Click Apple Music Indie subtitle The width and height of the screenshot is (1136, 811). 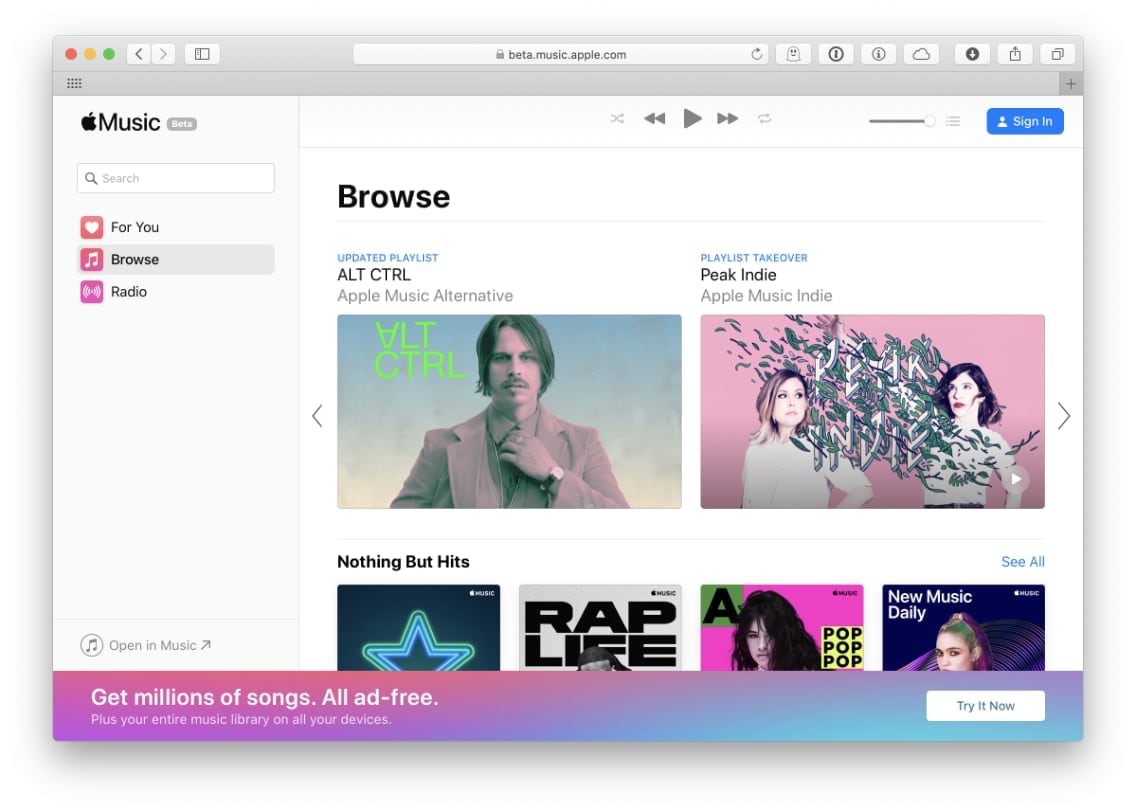click(767, 296)
